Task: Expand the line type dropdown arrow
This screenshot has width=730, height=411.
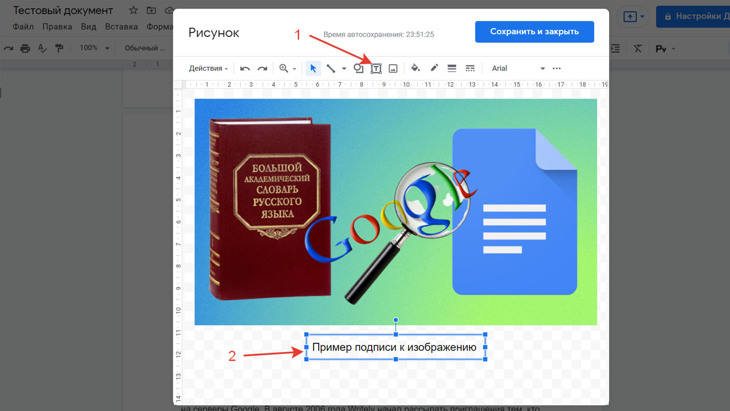Action: (344, 69)
